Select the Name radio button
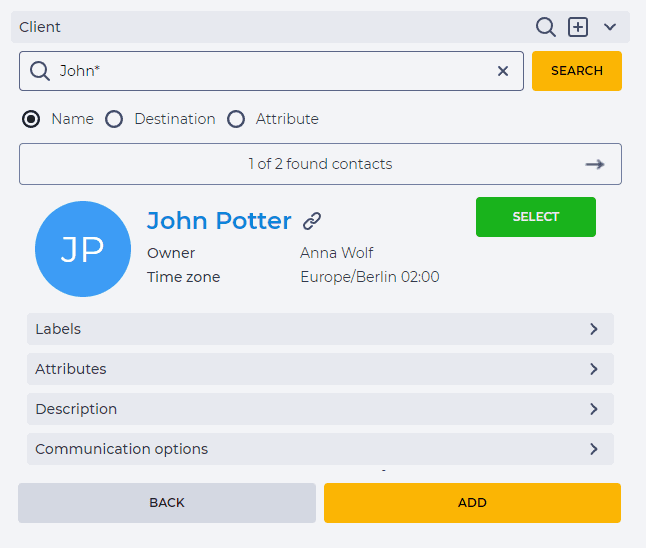 point(31,119)
